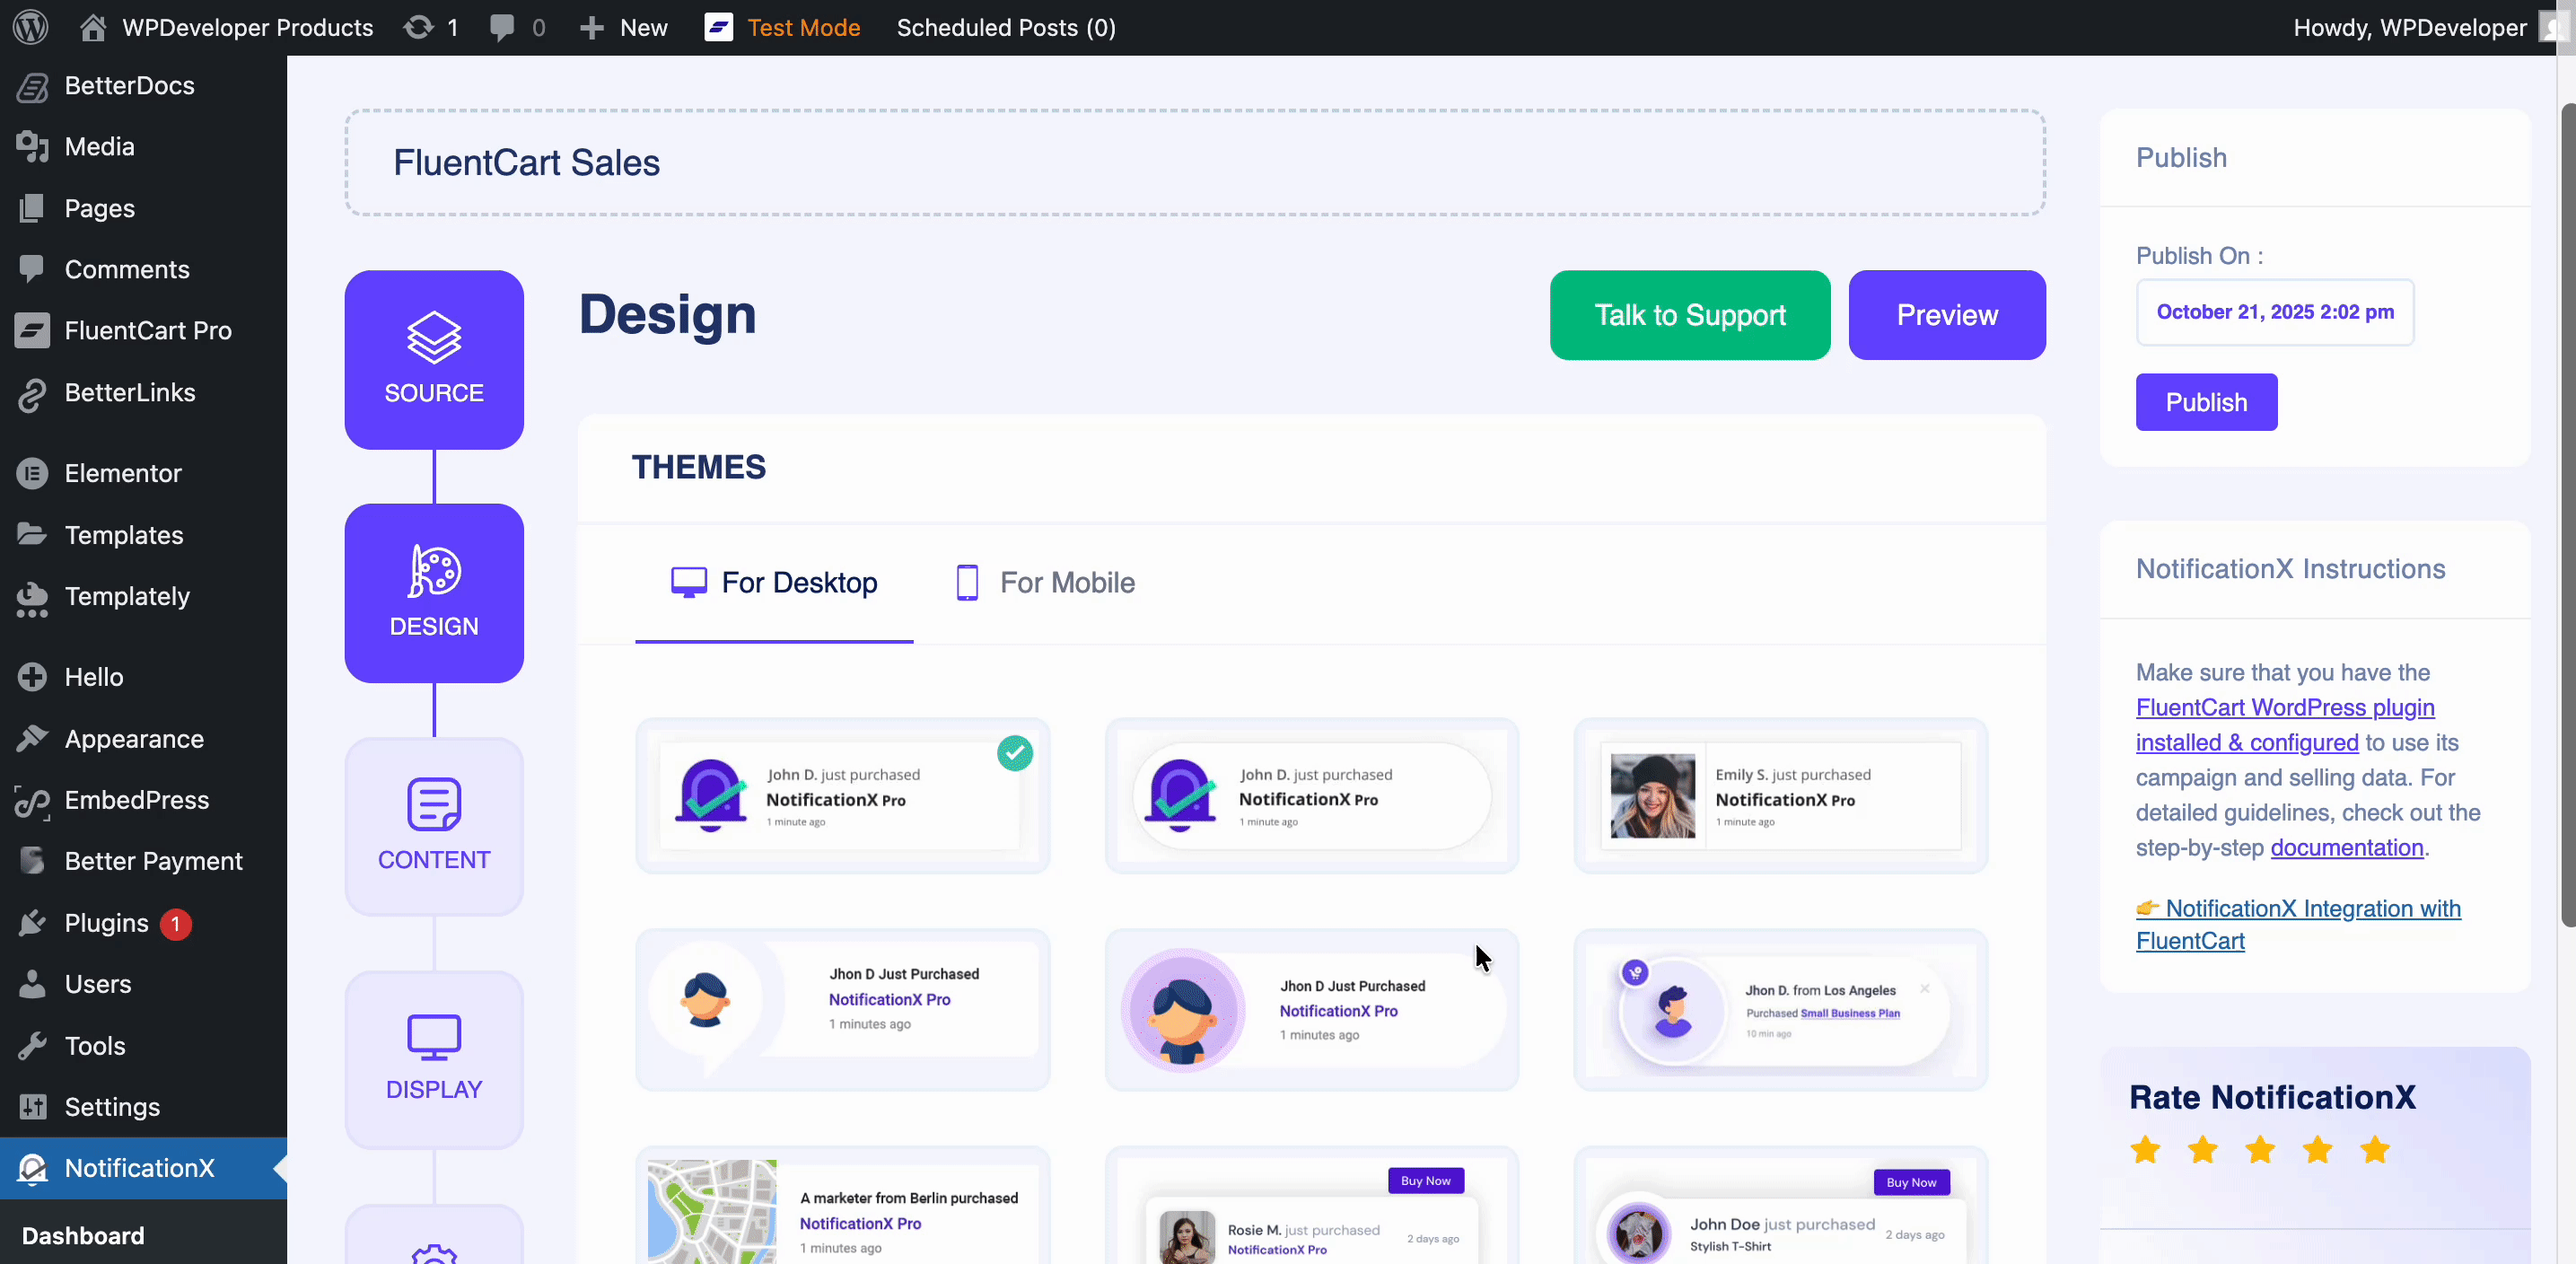Open the Howdy, WPDeveloper account menu
The height and width of the screenshot is (1264, 2576).
click(2410, 27)
